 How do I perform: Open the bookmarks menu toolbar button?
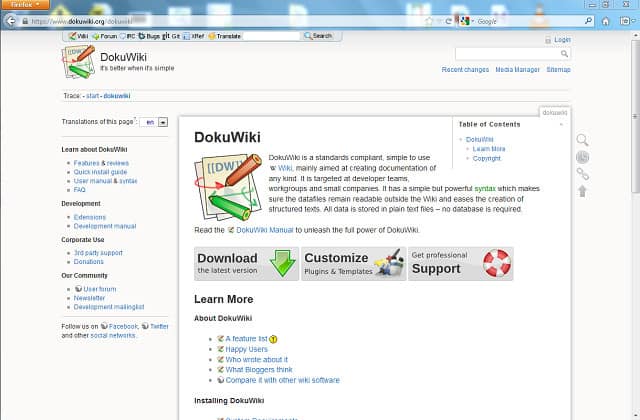627,21
